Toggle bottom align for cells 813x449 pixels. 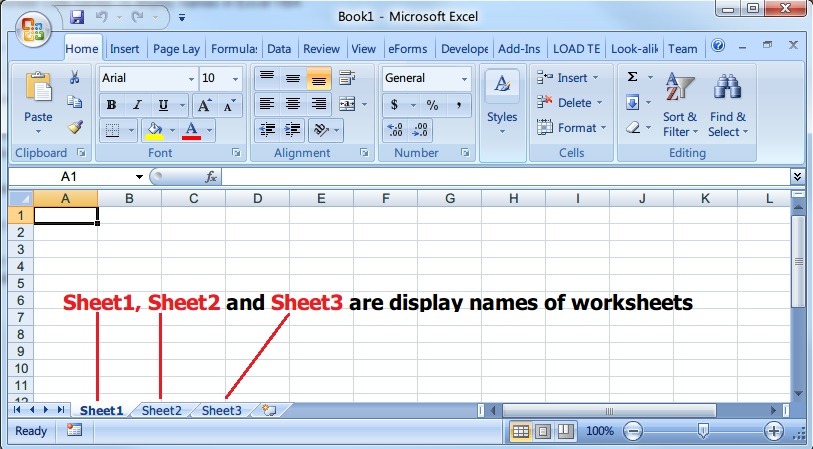point(319,78)
